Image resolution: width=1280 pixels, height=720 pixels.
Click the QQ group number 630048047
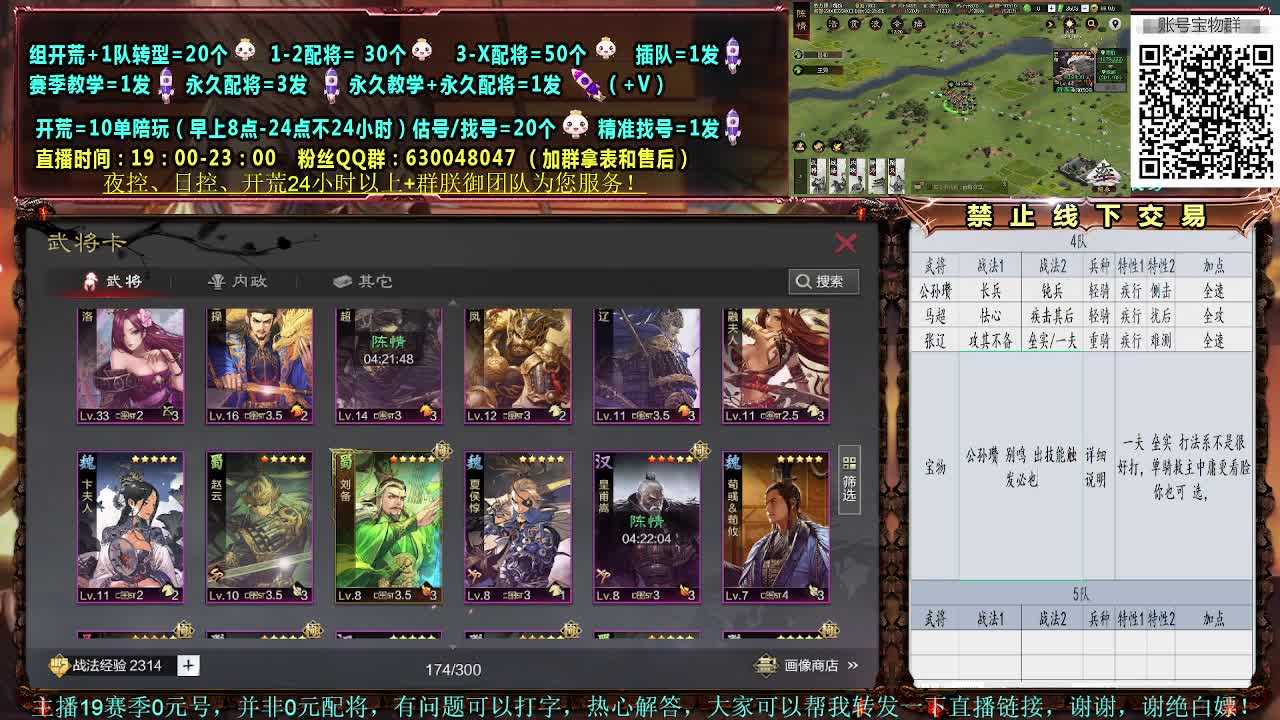pos(461,158)
